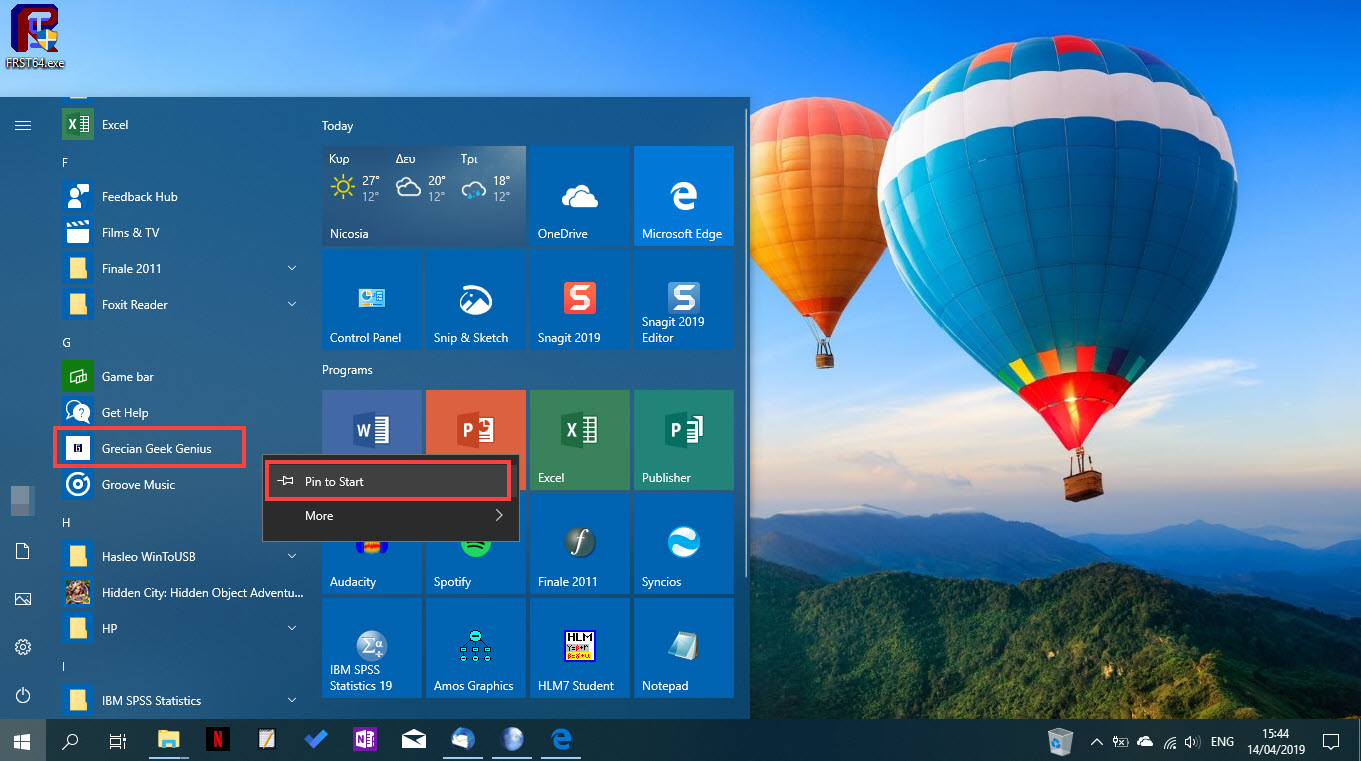
Task: Open the More submenu
Action: point(390,516)
